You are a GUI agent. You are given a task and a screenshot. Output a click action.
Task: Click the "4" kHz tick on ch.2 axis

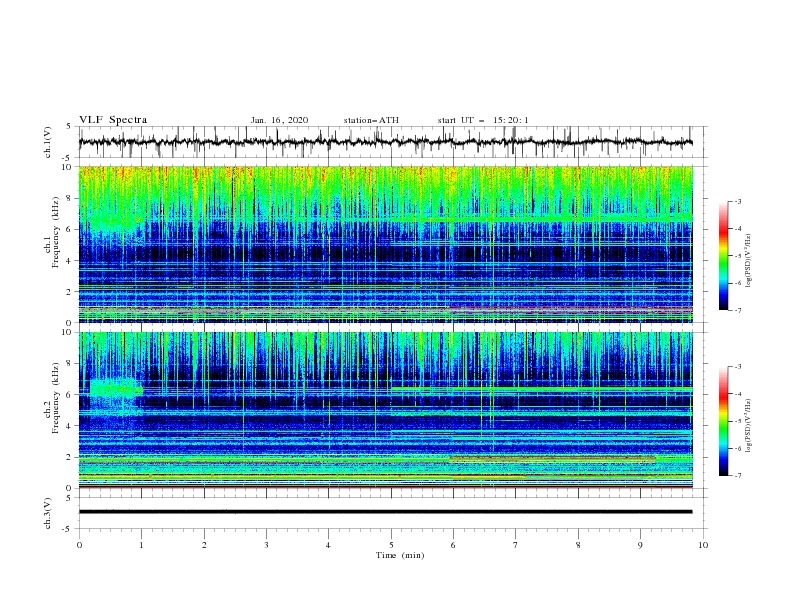(70, 426)
